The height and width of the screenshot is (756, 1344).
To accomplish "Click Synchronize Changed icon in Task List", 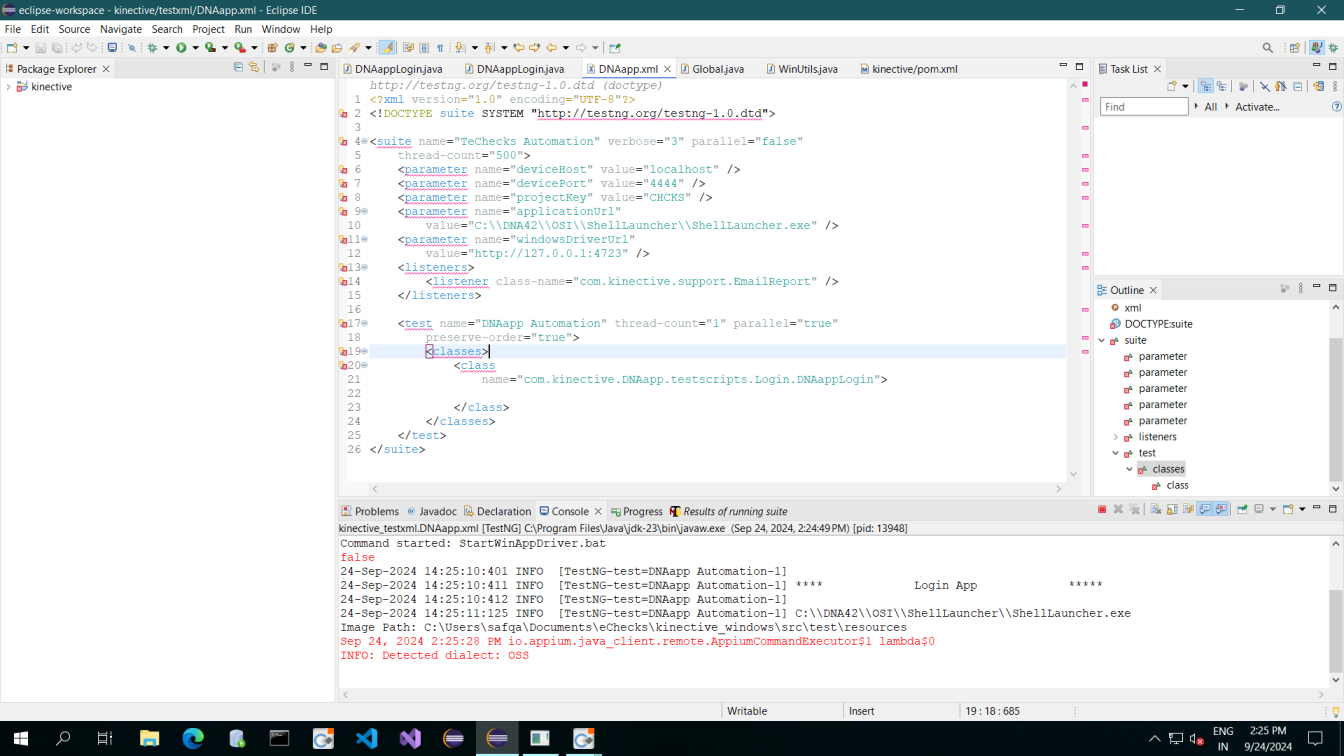I will pyautogui.click(x=1318, y=87).
